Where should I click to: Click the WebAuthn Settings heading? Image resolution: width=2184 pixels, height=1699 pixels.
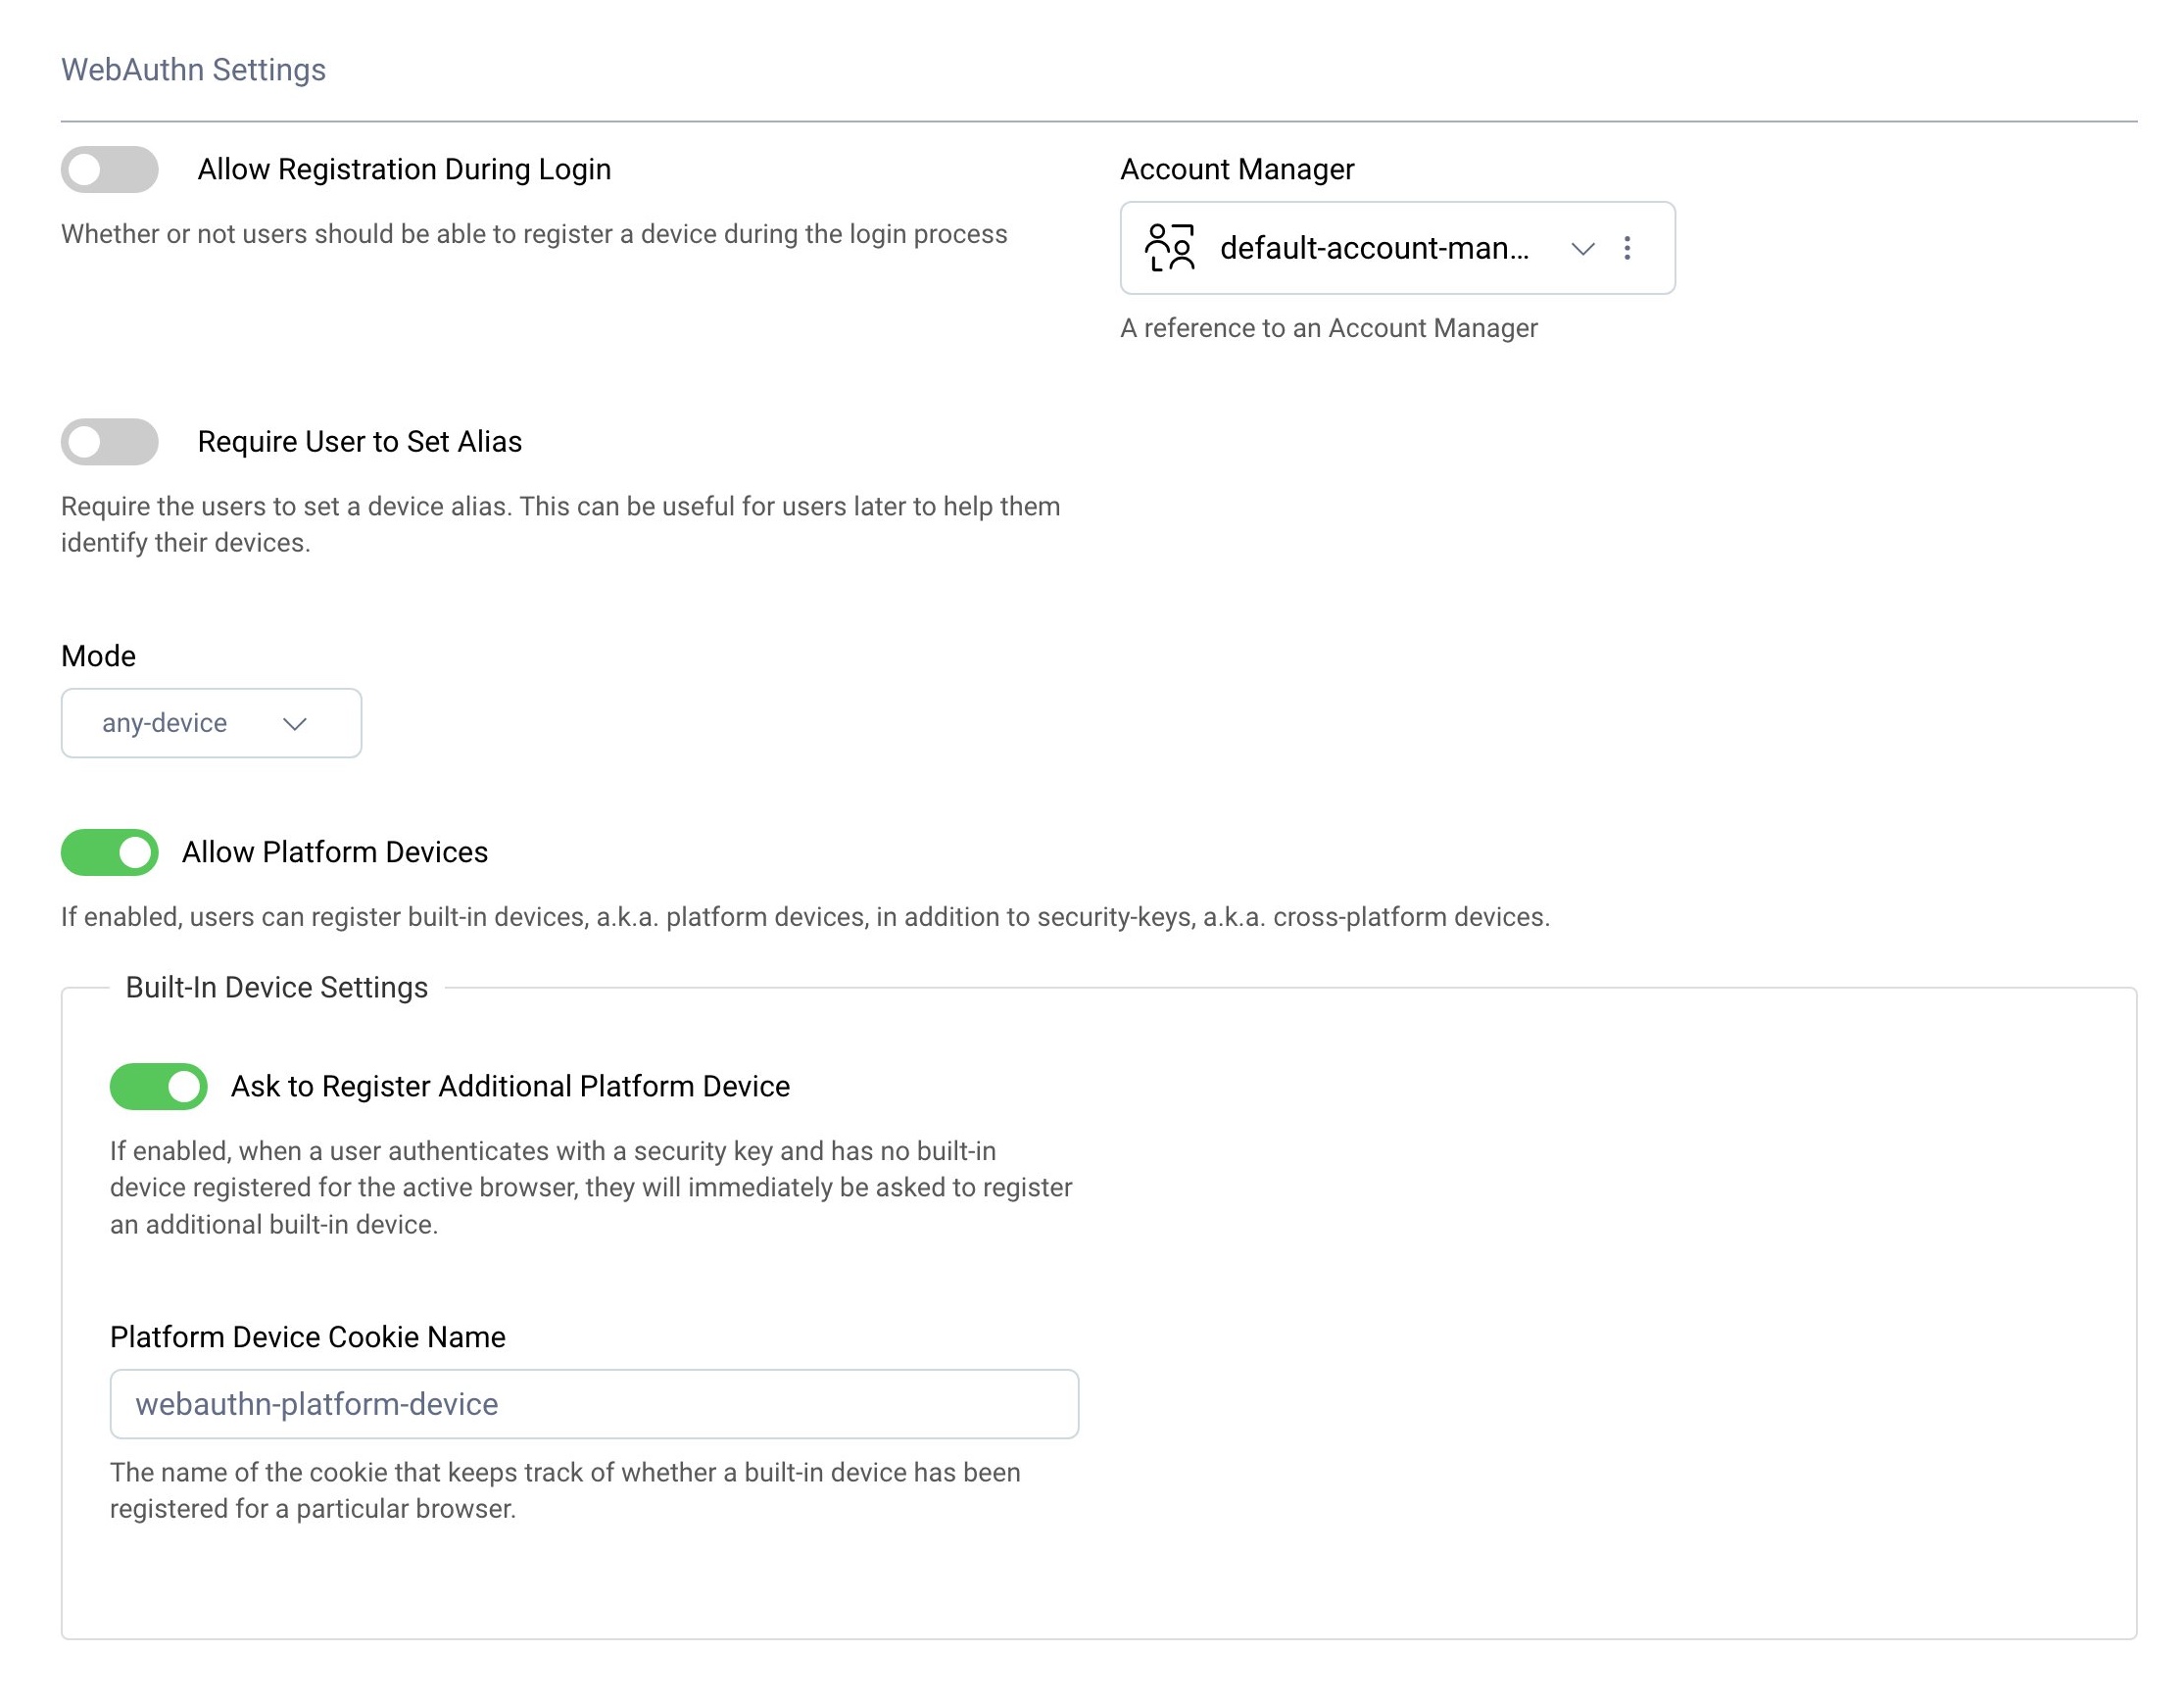(193, 70)
